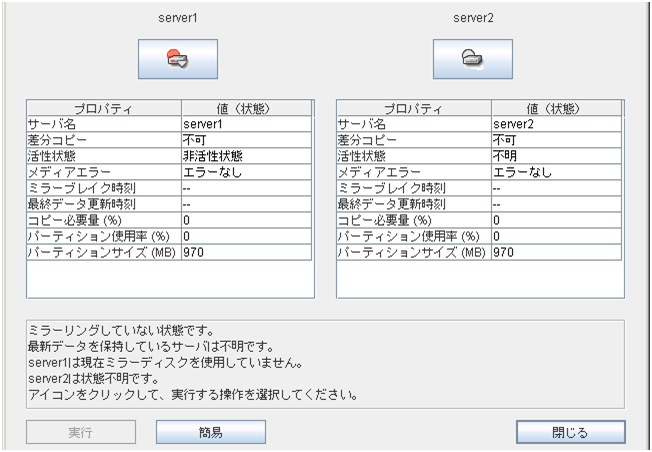Select server1 プロパティ column header
This screenshot has width=652, height=452.
point(103,108)
